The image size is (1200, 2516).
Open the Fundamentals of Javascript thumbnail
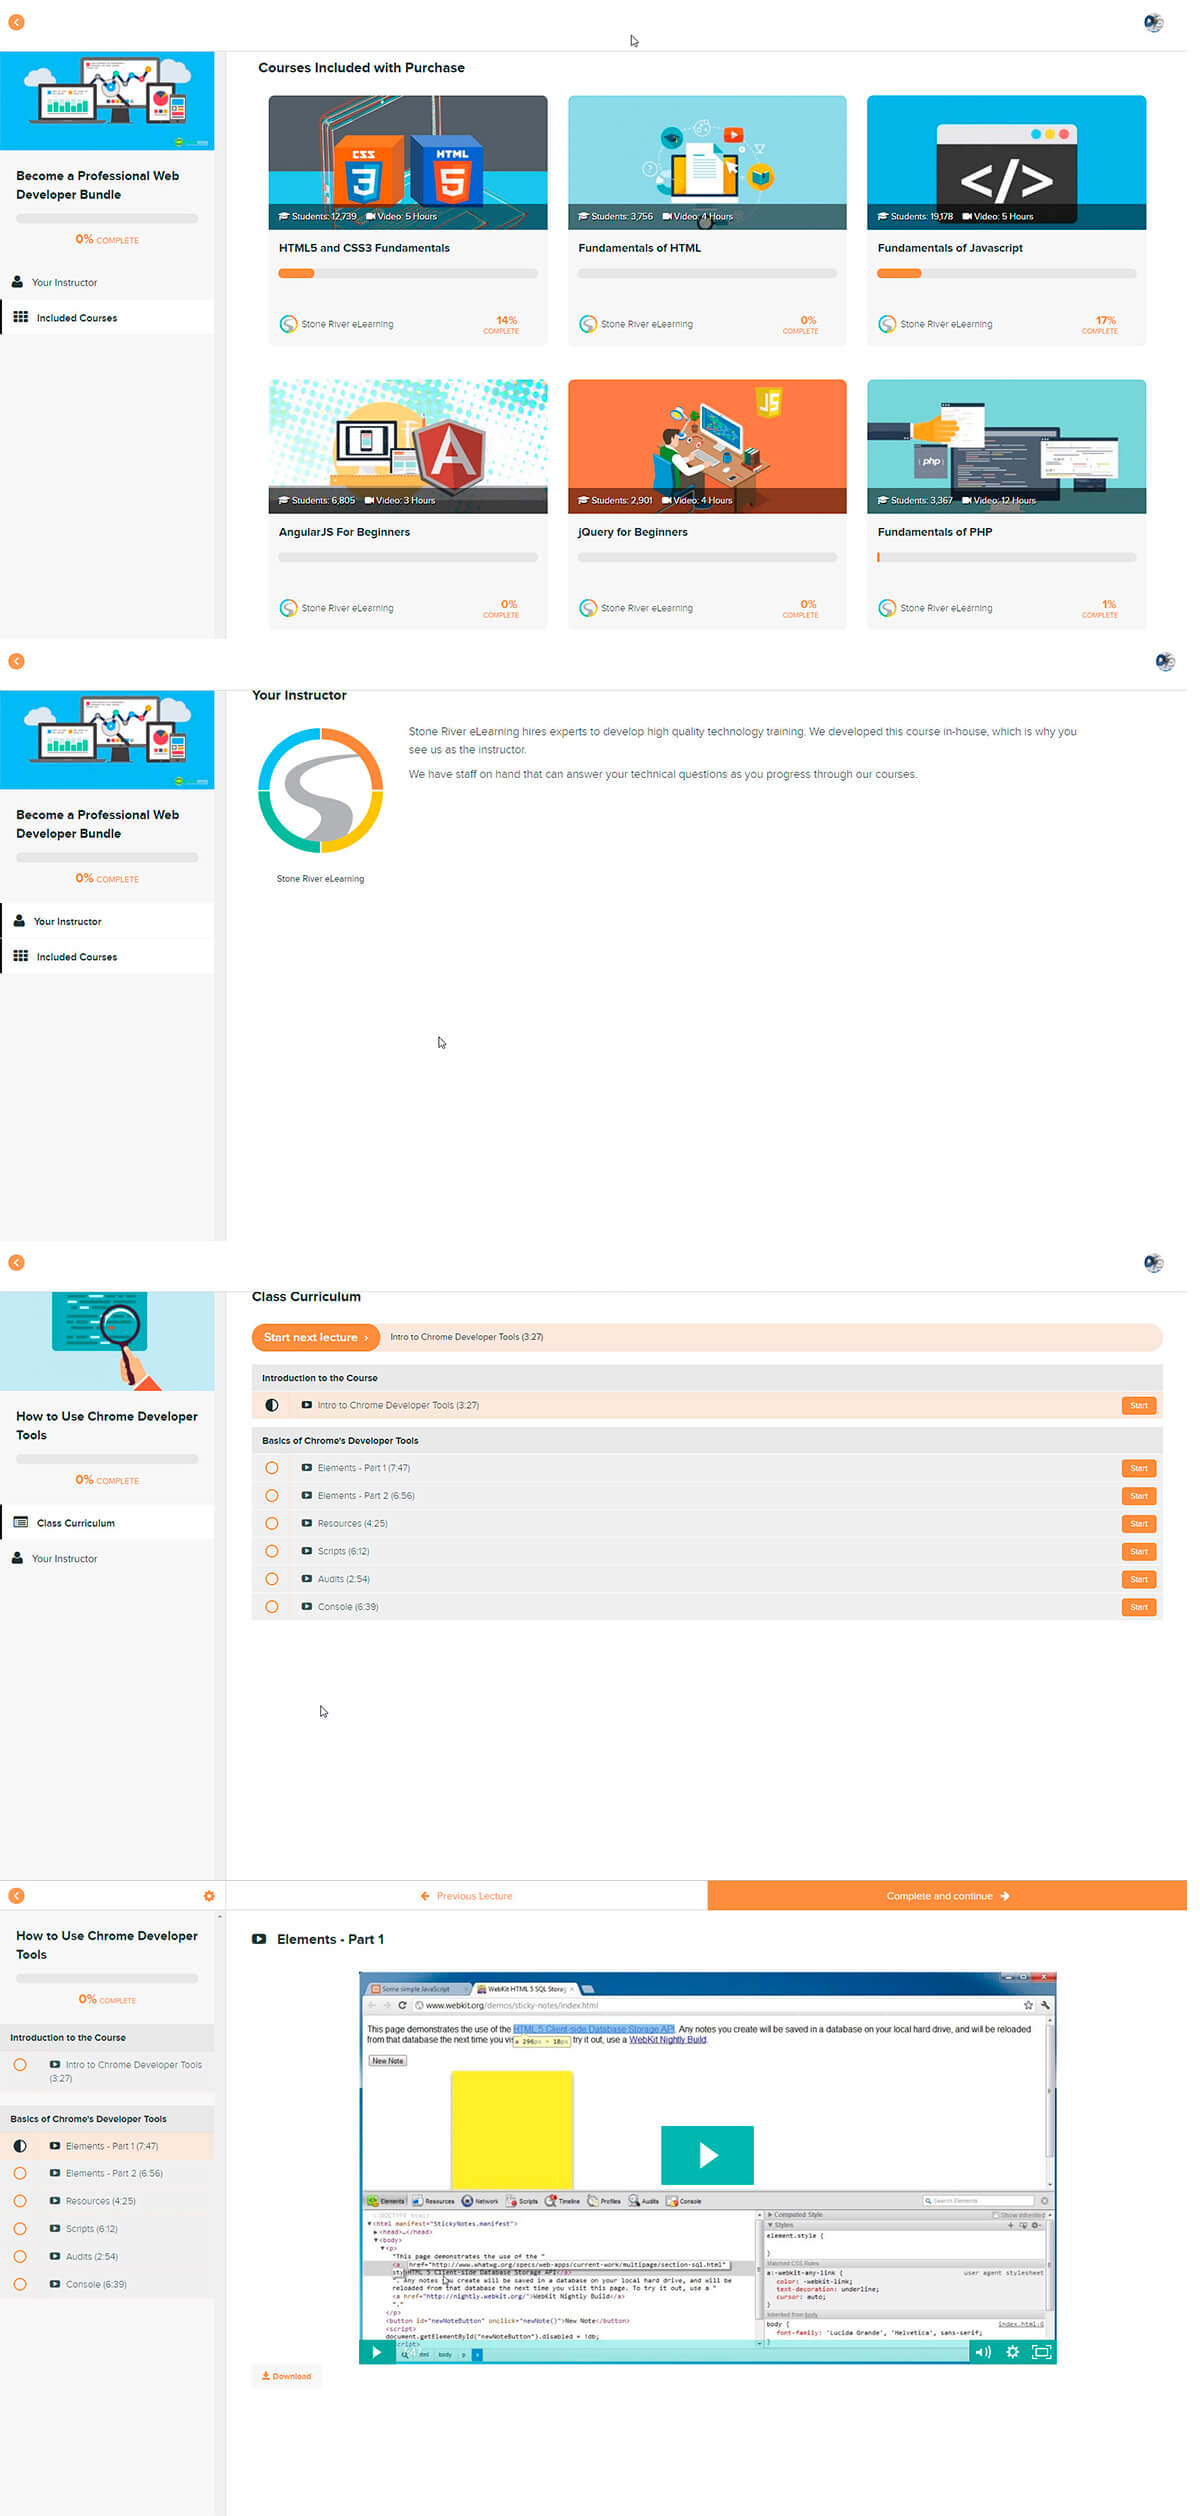tap(1006, 162)
